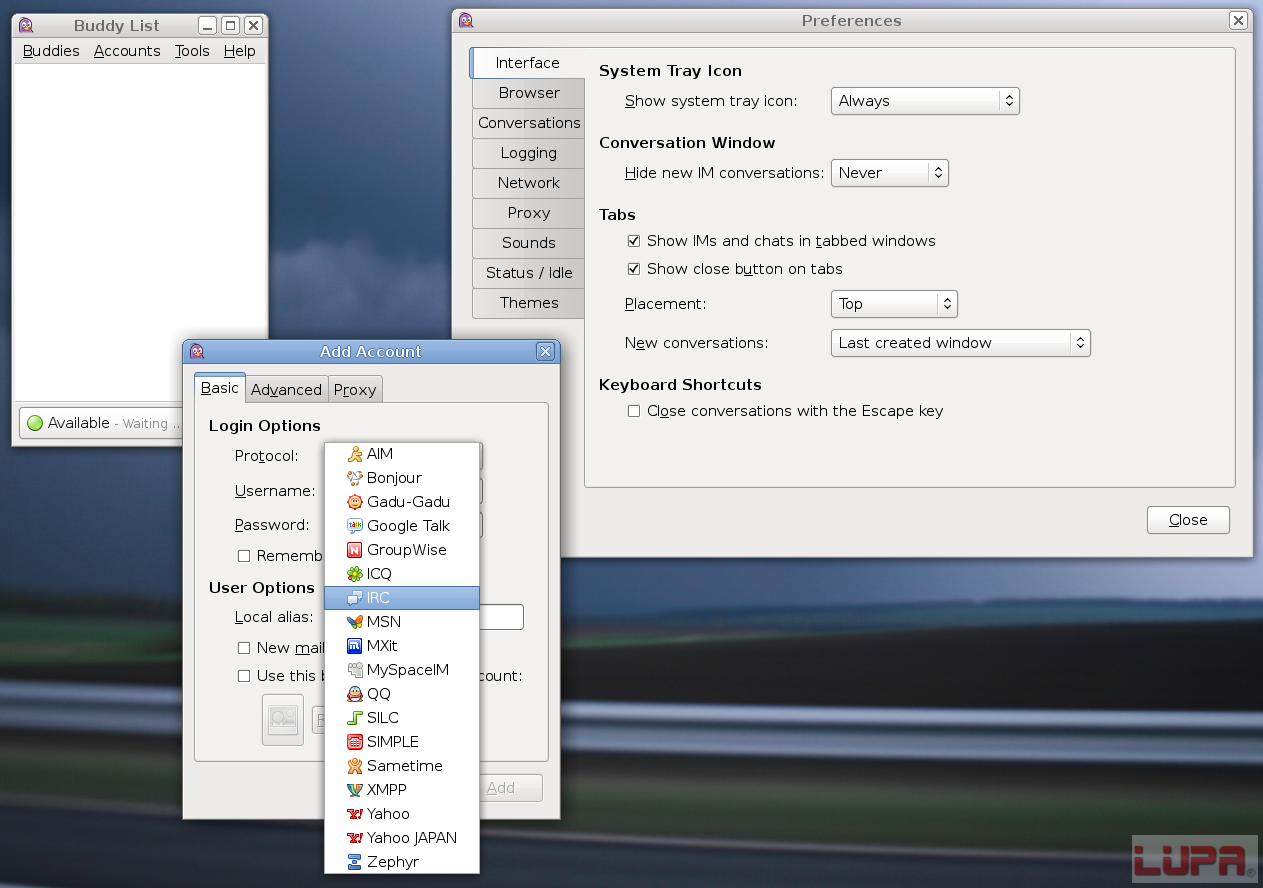Open the Browser preferences tab
The height and width of the screenshot is (888, 1263).
tap(529, 93)
